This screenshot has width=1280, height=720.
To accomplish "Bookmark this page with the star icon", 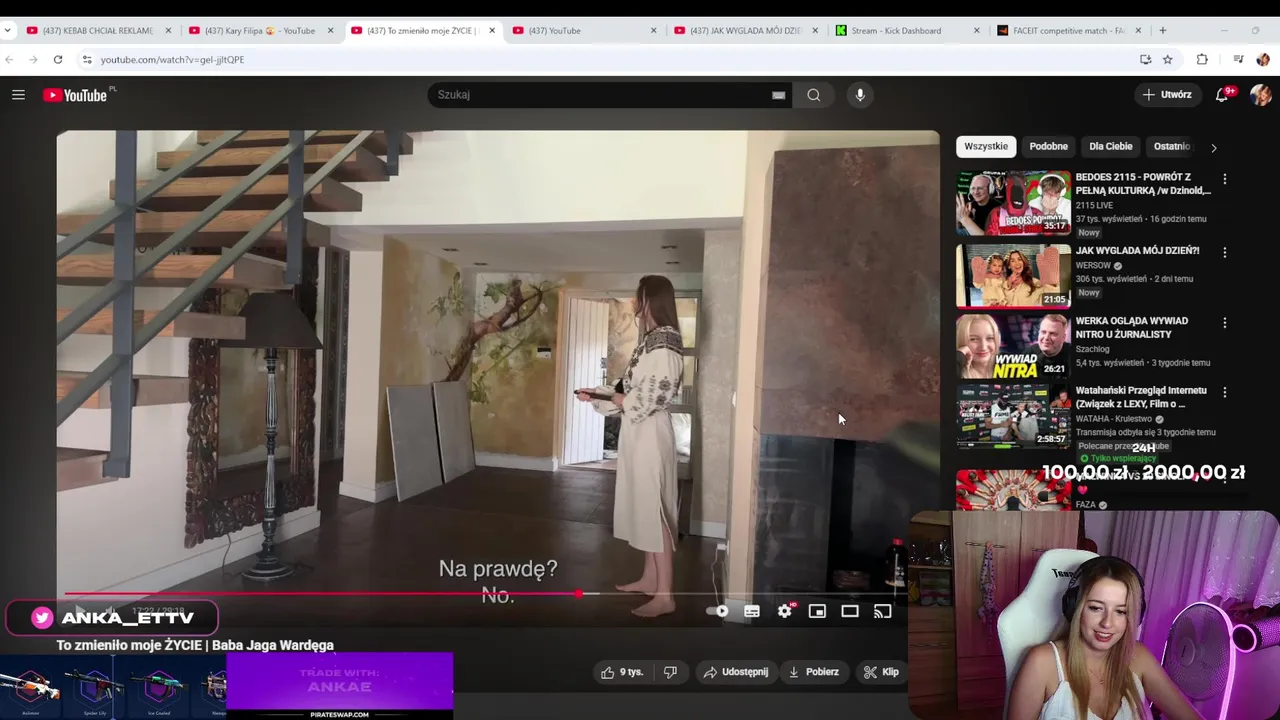I will (x=1167, y=60).
